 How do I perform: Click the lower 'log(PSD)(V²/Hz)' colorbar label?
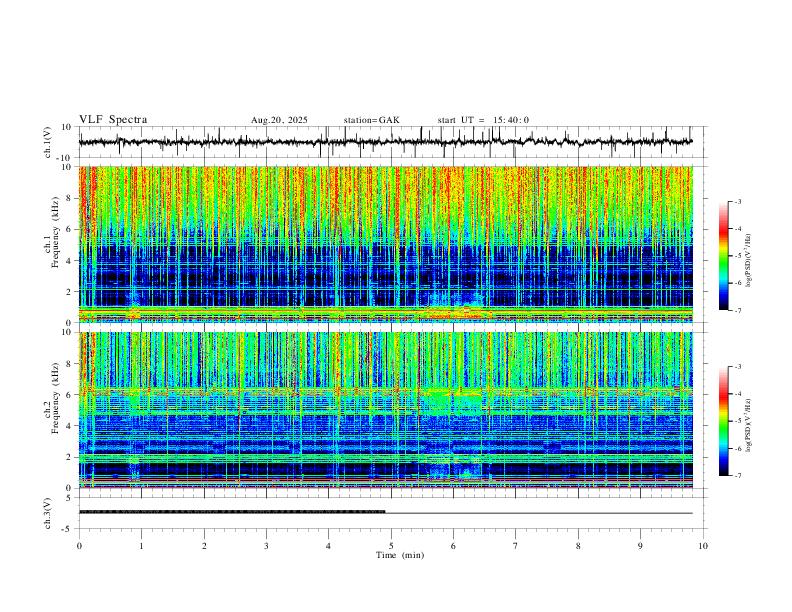[748, 426]
